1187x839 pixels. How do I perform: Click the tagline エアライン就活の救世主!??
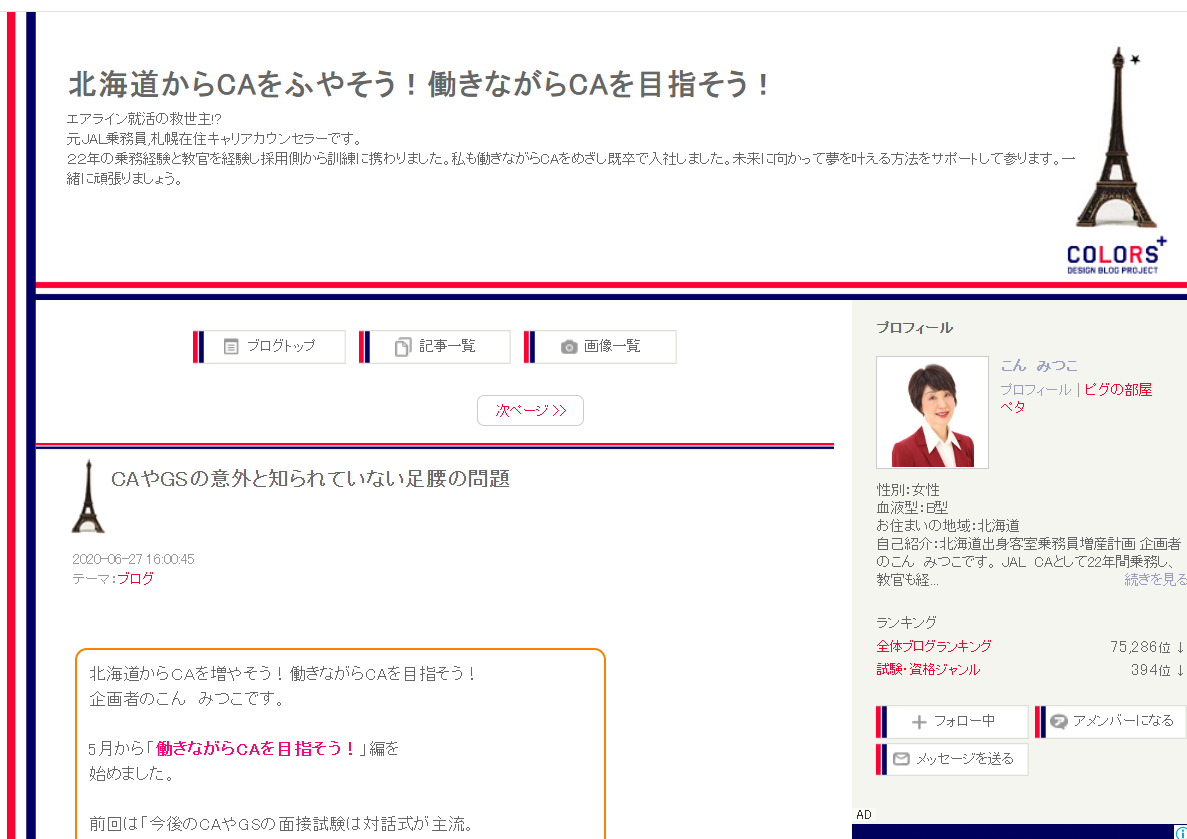point(144,119)
